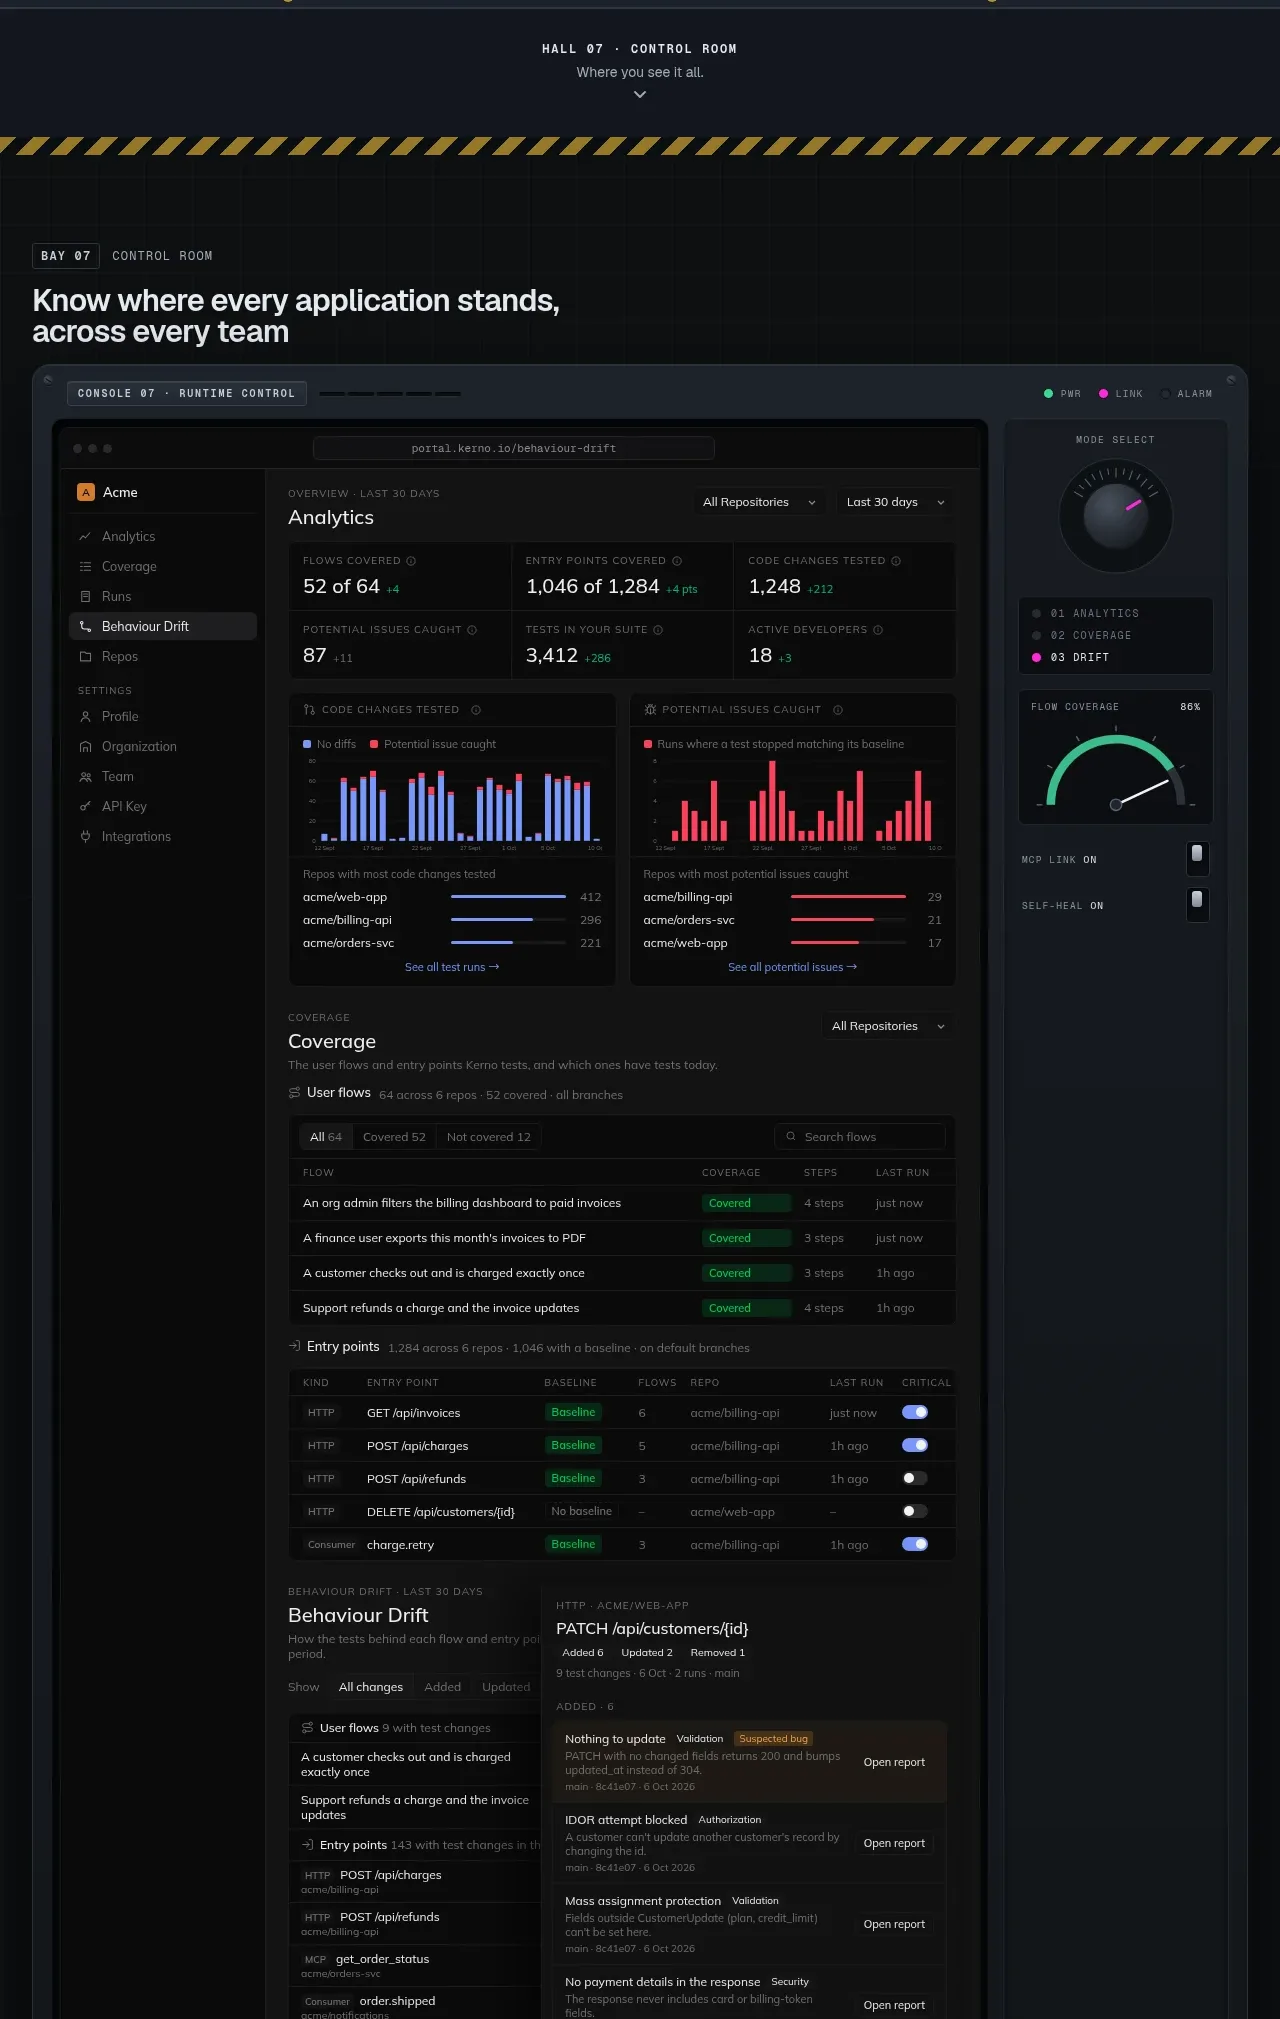1280x2019 pixels.
Task: Click info icon next to Flows Covered
Action: tap(411, 561)
